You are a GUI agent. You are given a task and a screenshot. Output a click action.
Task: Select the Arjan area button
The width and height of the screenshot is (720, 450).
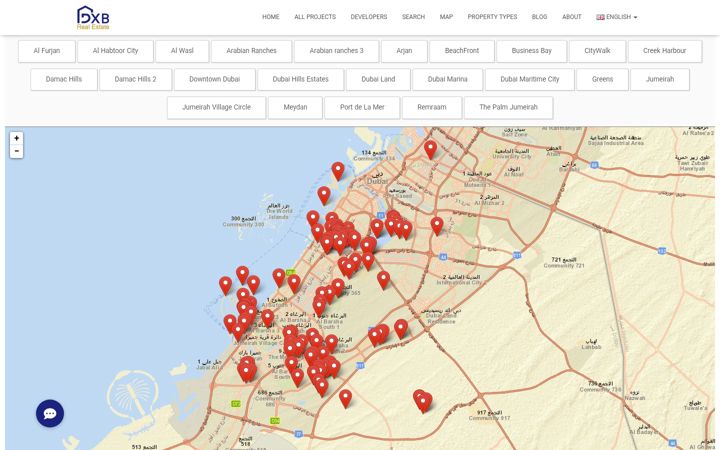click(x=404, y=51)
